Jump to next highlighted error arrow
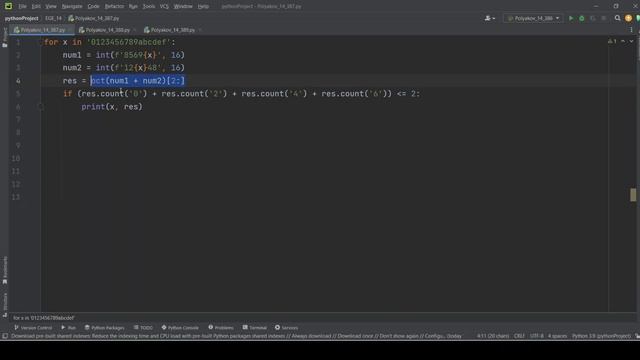Viewport: 640px width, 360px height. coord(631,41)
